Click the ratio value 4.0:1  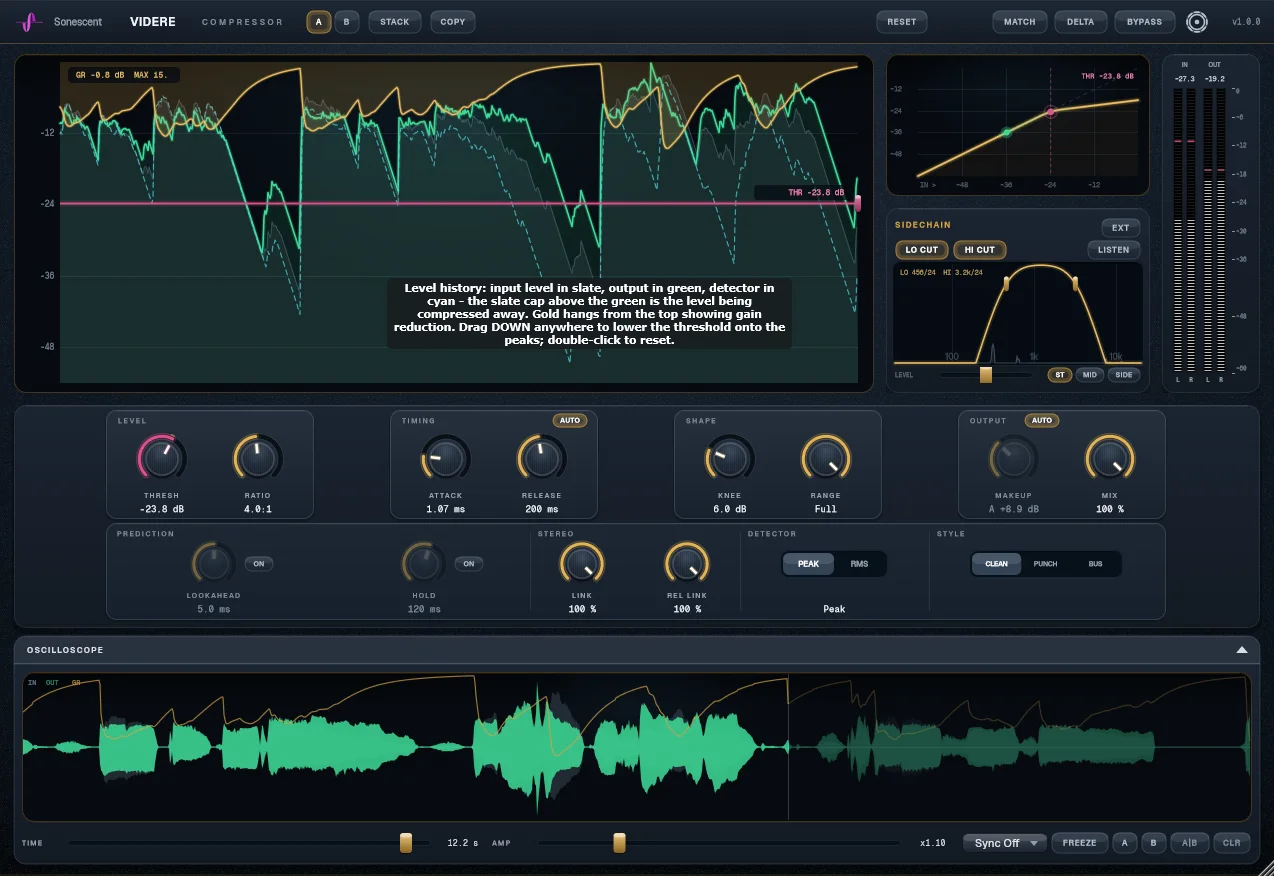257,509
